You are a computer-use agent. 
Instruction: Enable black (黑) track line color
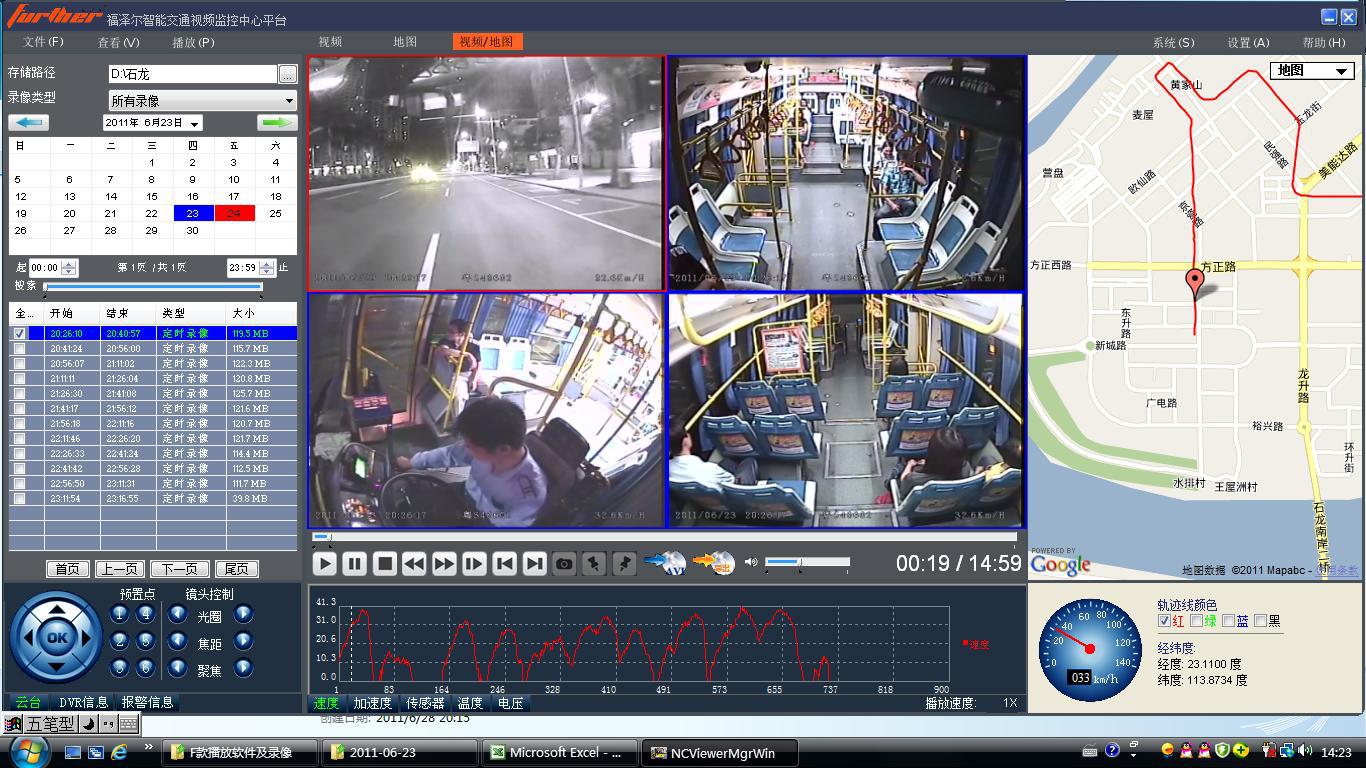[1261, 621]
